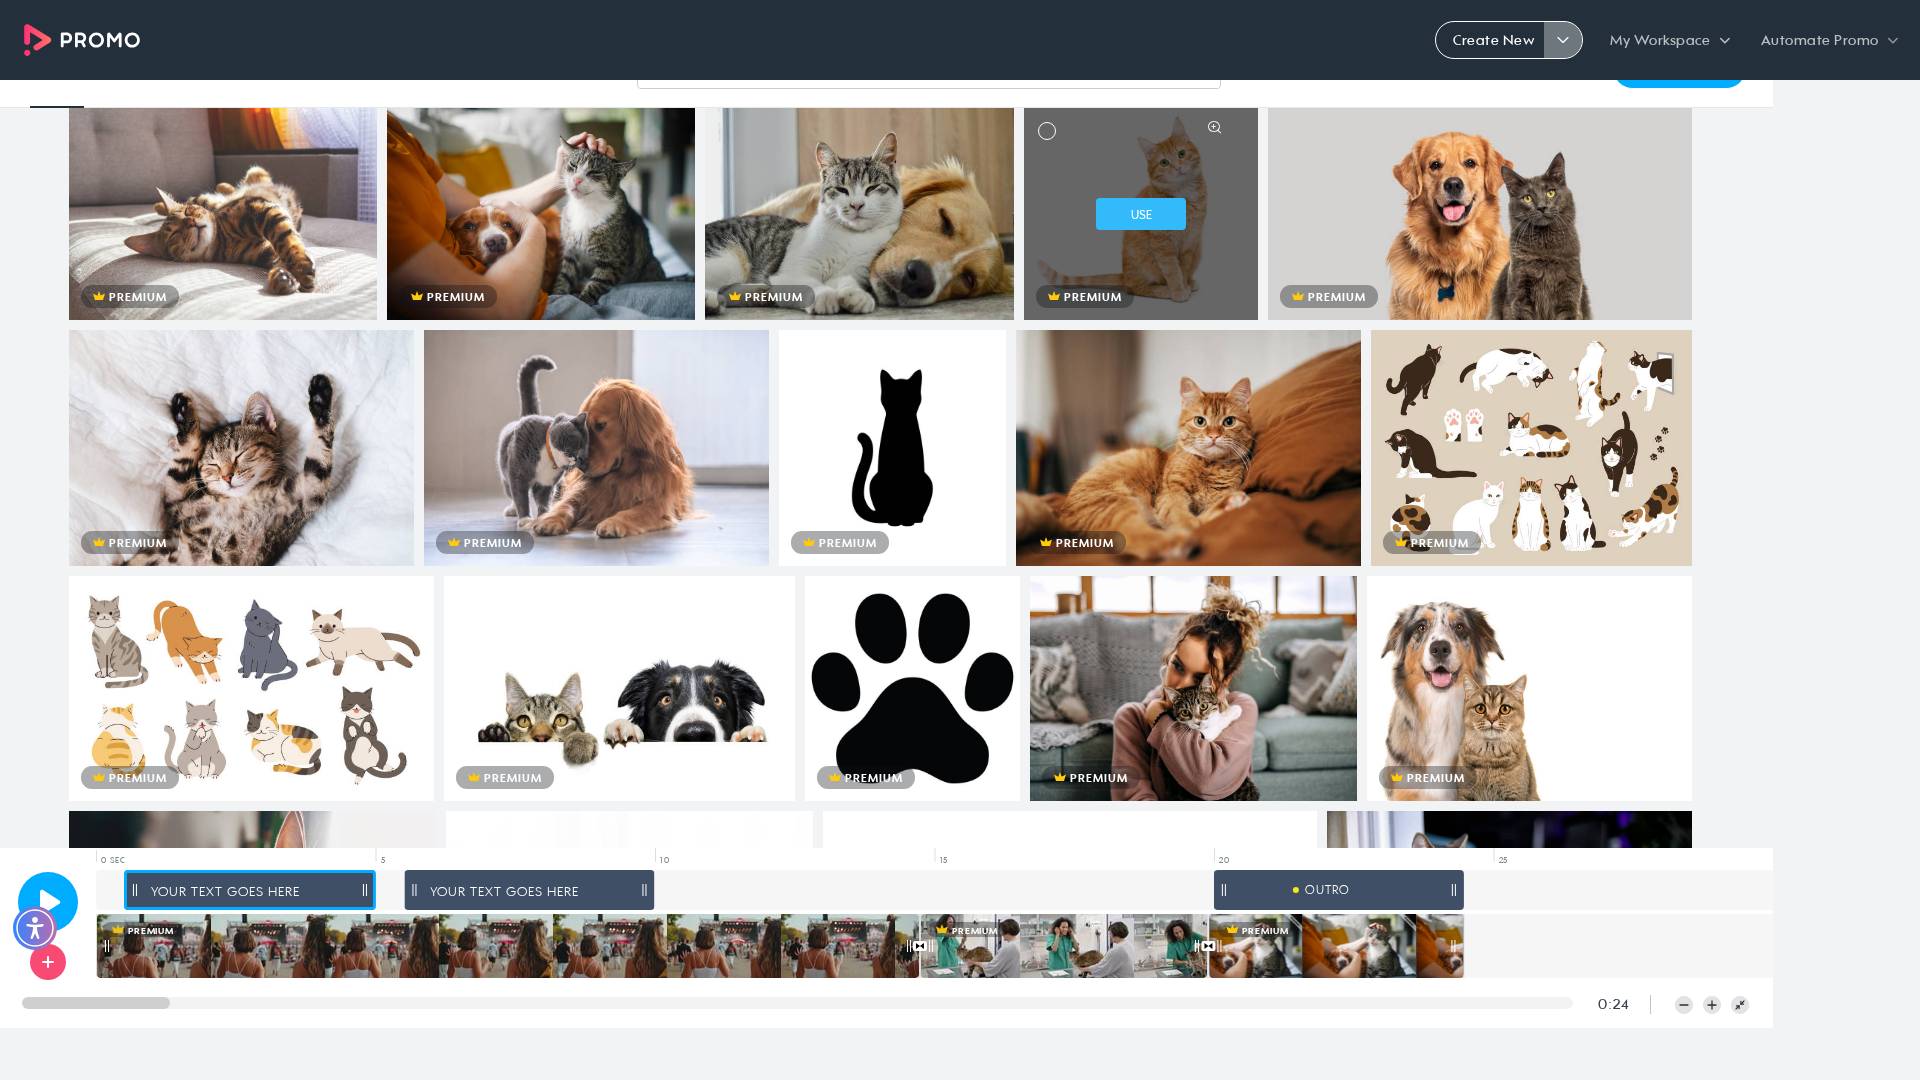Image resolution: width=1920 pixels, height=1080 pixels.
Task: Select the OUTRO block on timeline
Action: coord(1339,890)
